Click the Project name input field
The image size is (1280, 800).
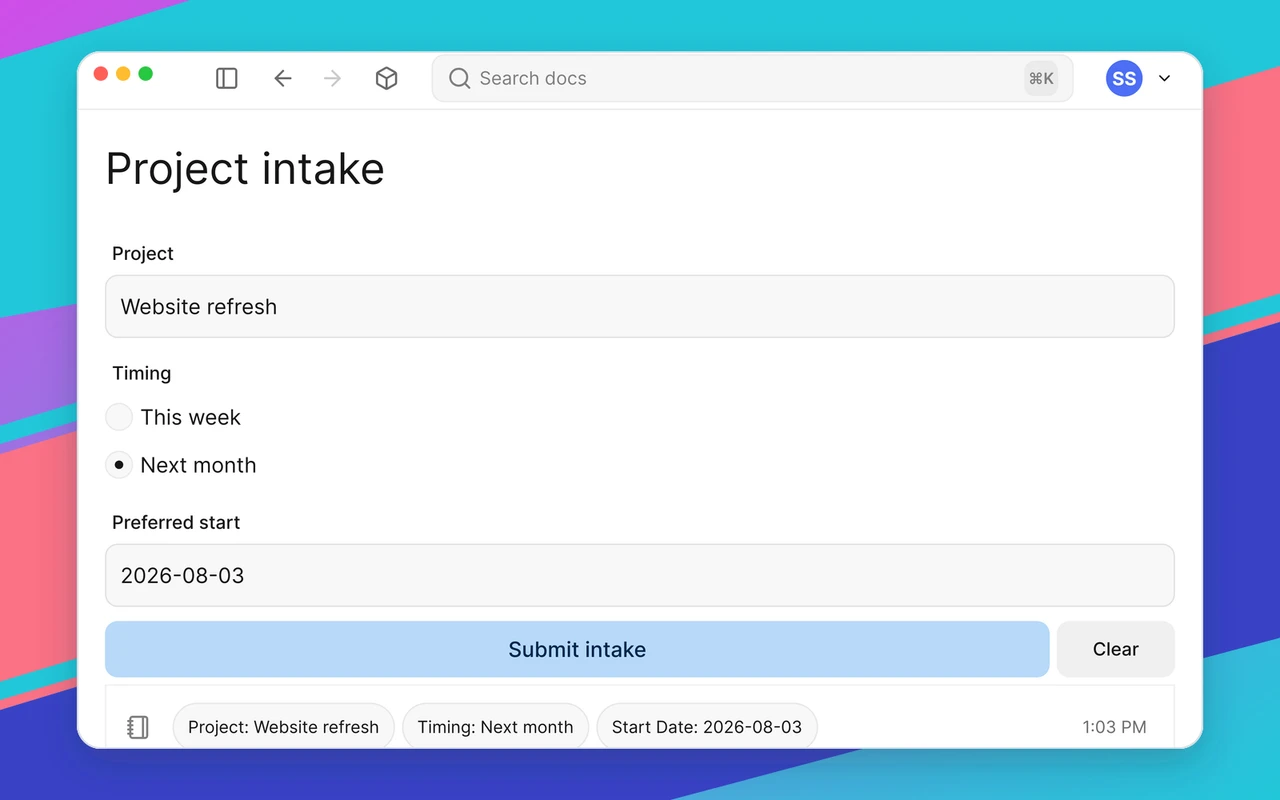pos(640,306)
